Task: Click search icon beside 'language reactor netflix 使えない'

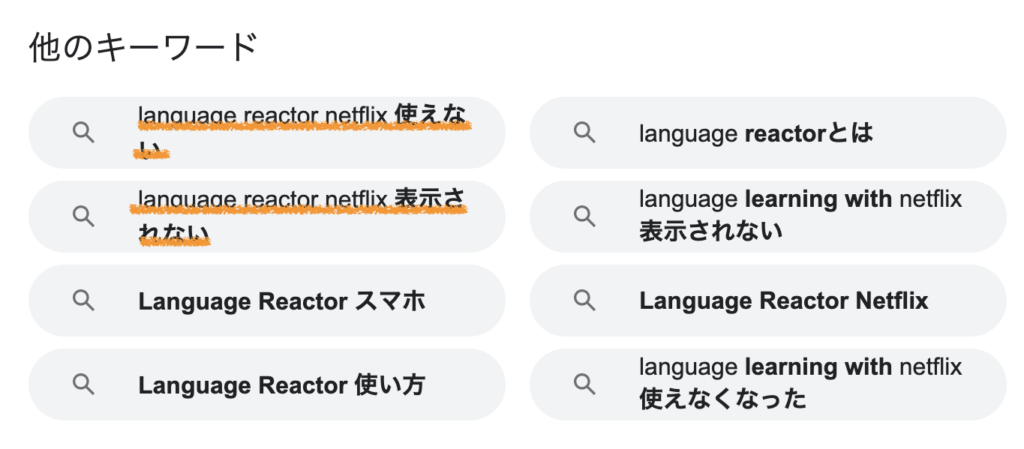Action: (84, 133)
